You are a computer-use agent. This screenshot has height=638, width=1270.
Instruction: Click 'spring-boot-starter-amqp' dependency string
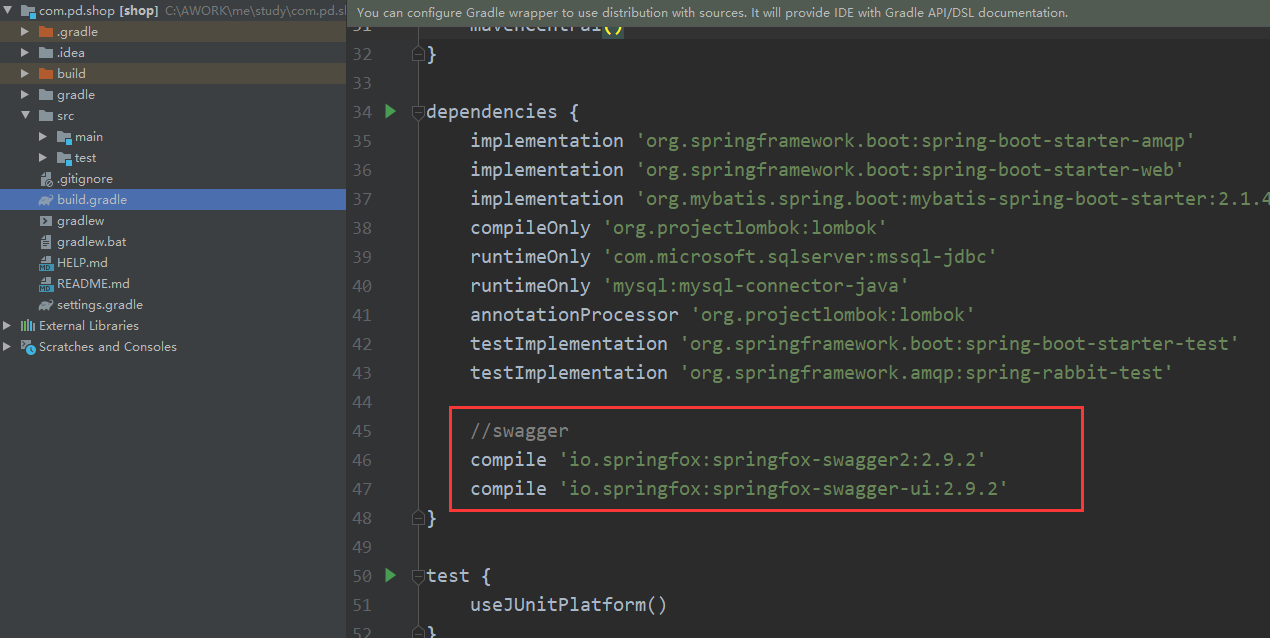pos(915,140)
